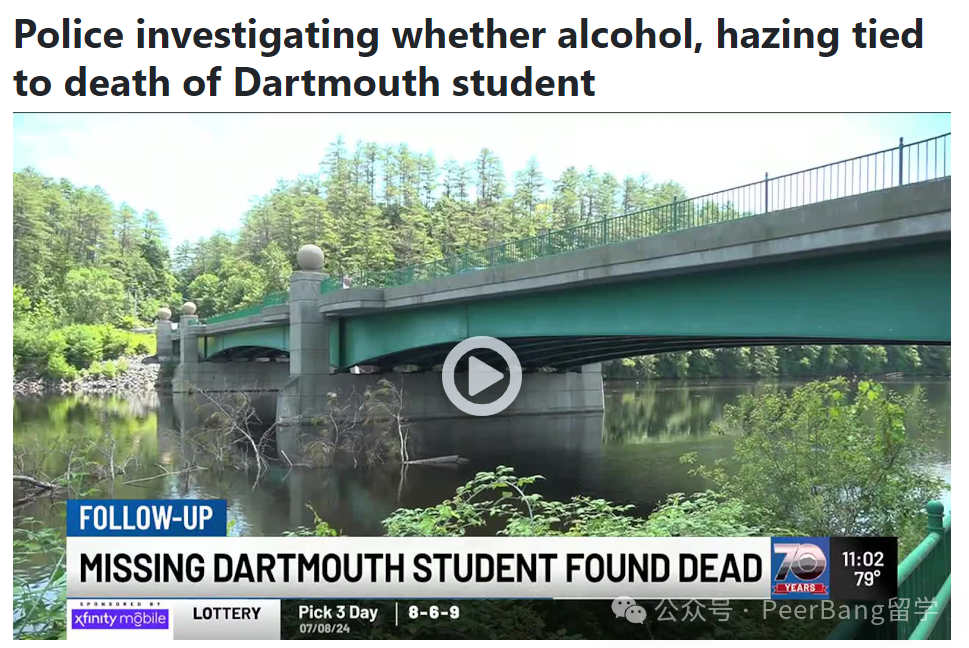
Task: Click the 79° temperature reading
Action: [867, 579]
